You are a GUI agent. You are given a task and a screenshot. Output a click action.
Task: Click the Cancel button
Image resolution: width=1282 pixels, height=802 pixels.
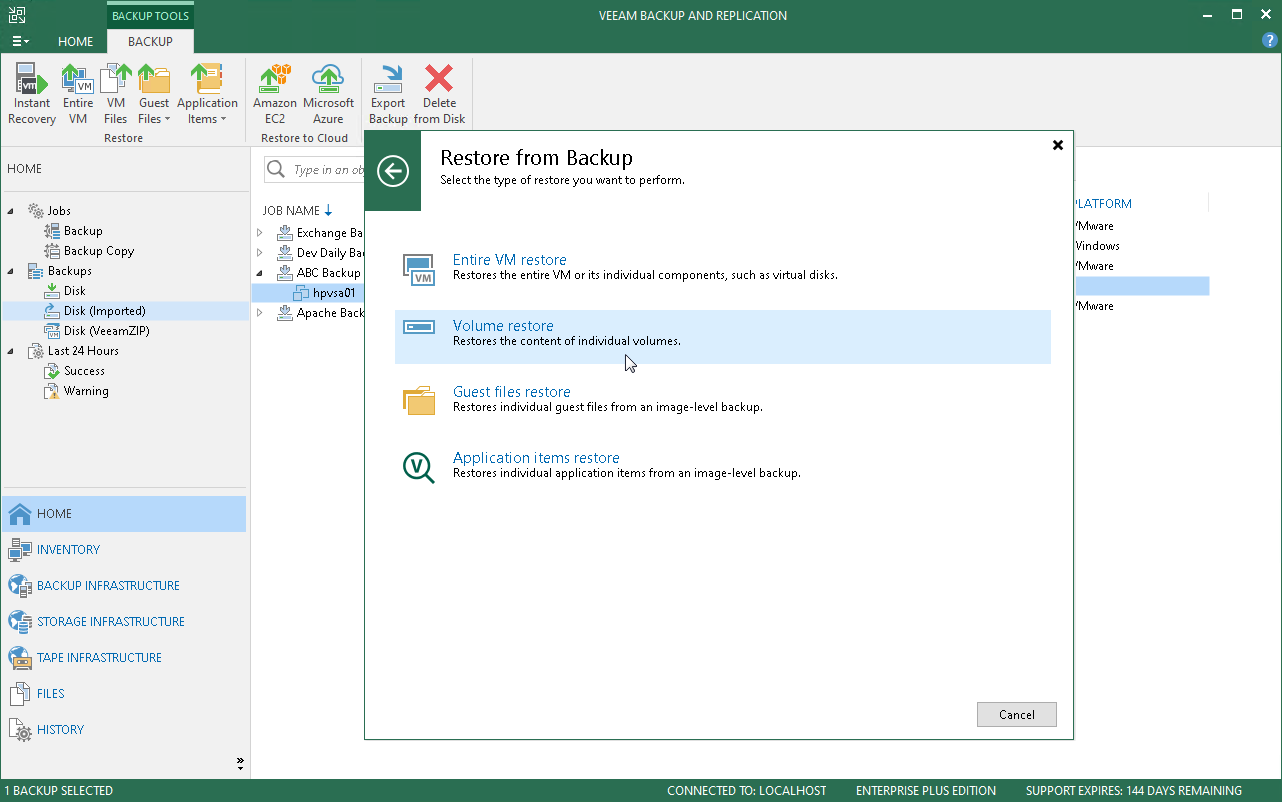coord(1016,714)
